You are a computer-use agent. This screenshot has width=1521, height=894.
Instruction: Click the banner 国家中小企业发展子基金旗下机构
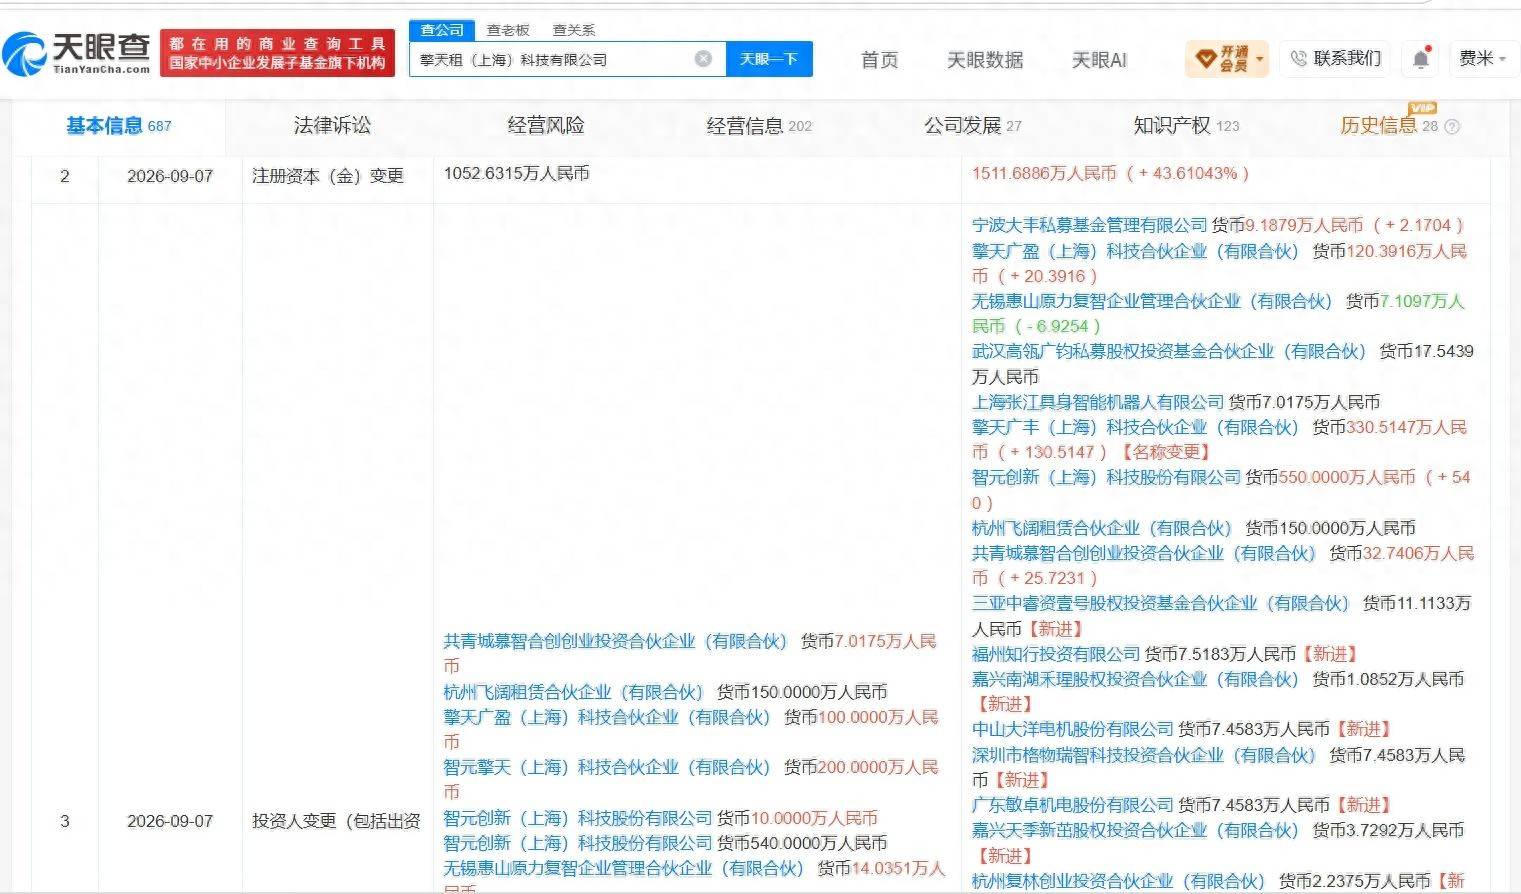[277, 62]
